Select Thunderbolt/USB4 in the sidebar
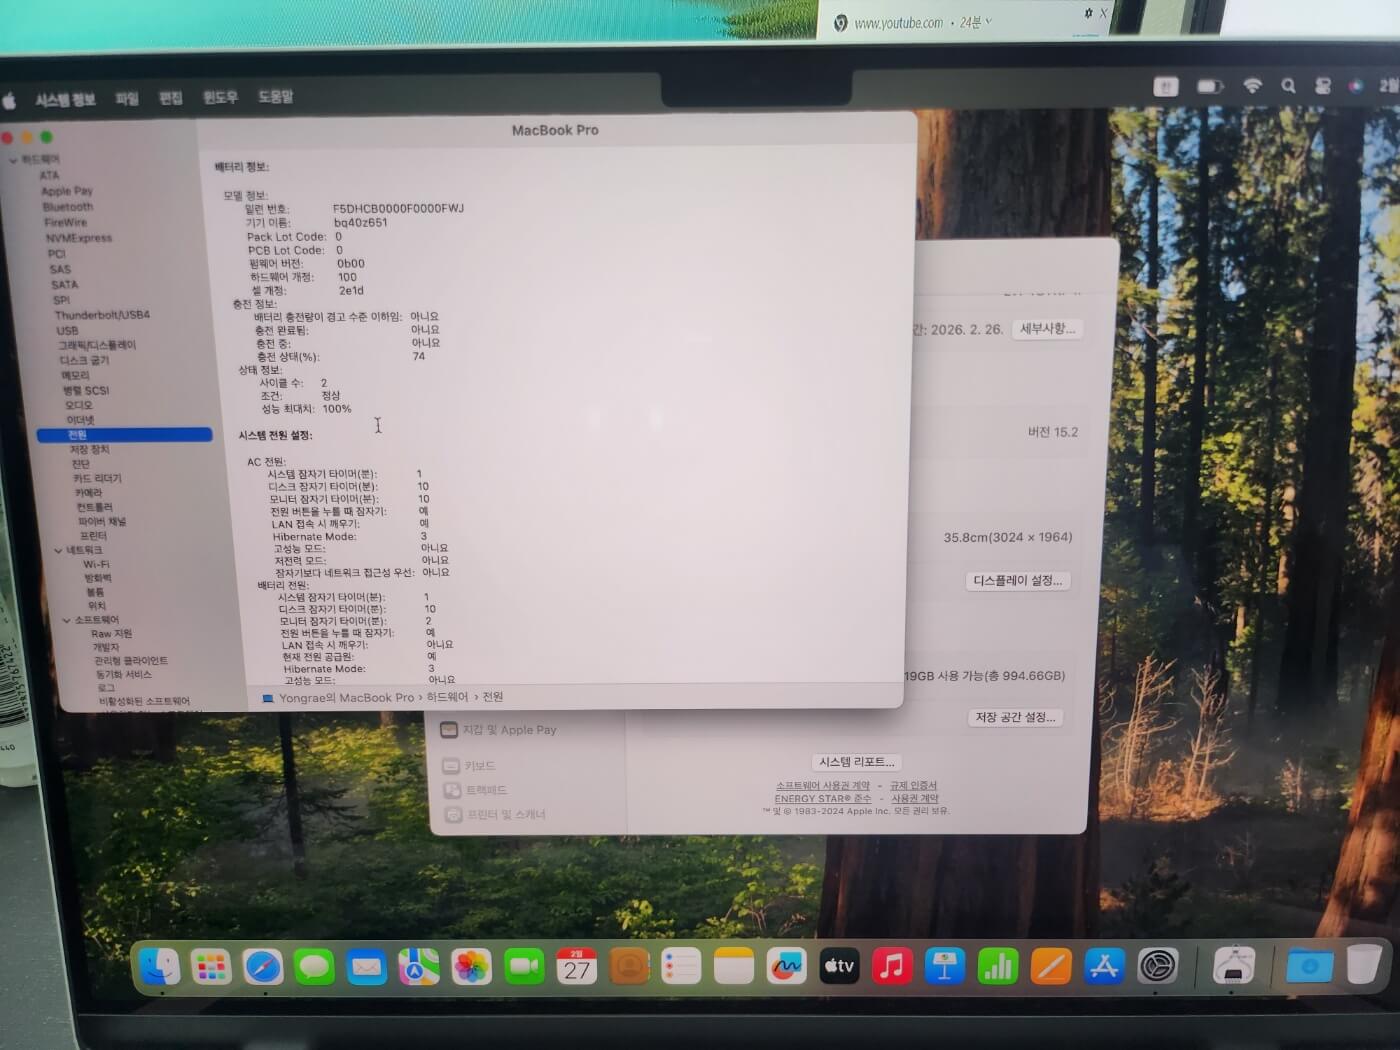Viewport: 1400px width, 1050px height. pos(102,315)
